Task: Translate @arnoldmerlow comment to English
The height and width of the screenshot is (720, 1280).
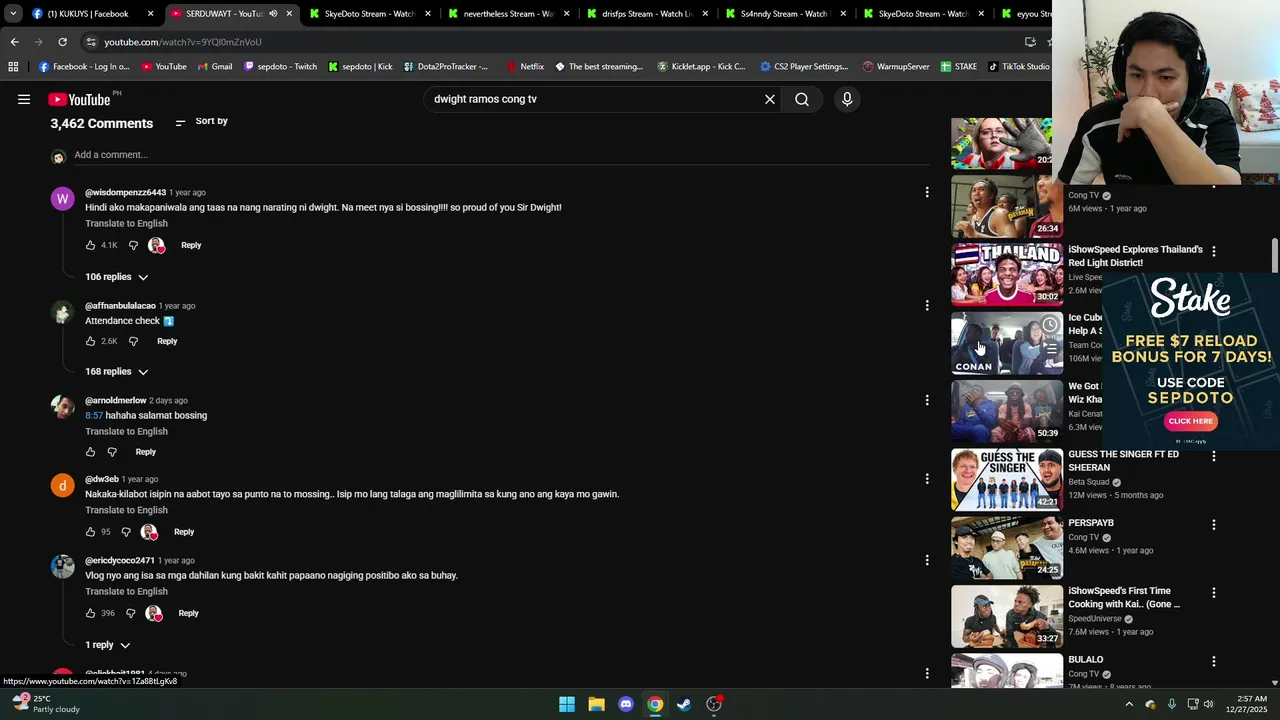Action: [x=126, y=432]
